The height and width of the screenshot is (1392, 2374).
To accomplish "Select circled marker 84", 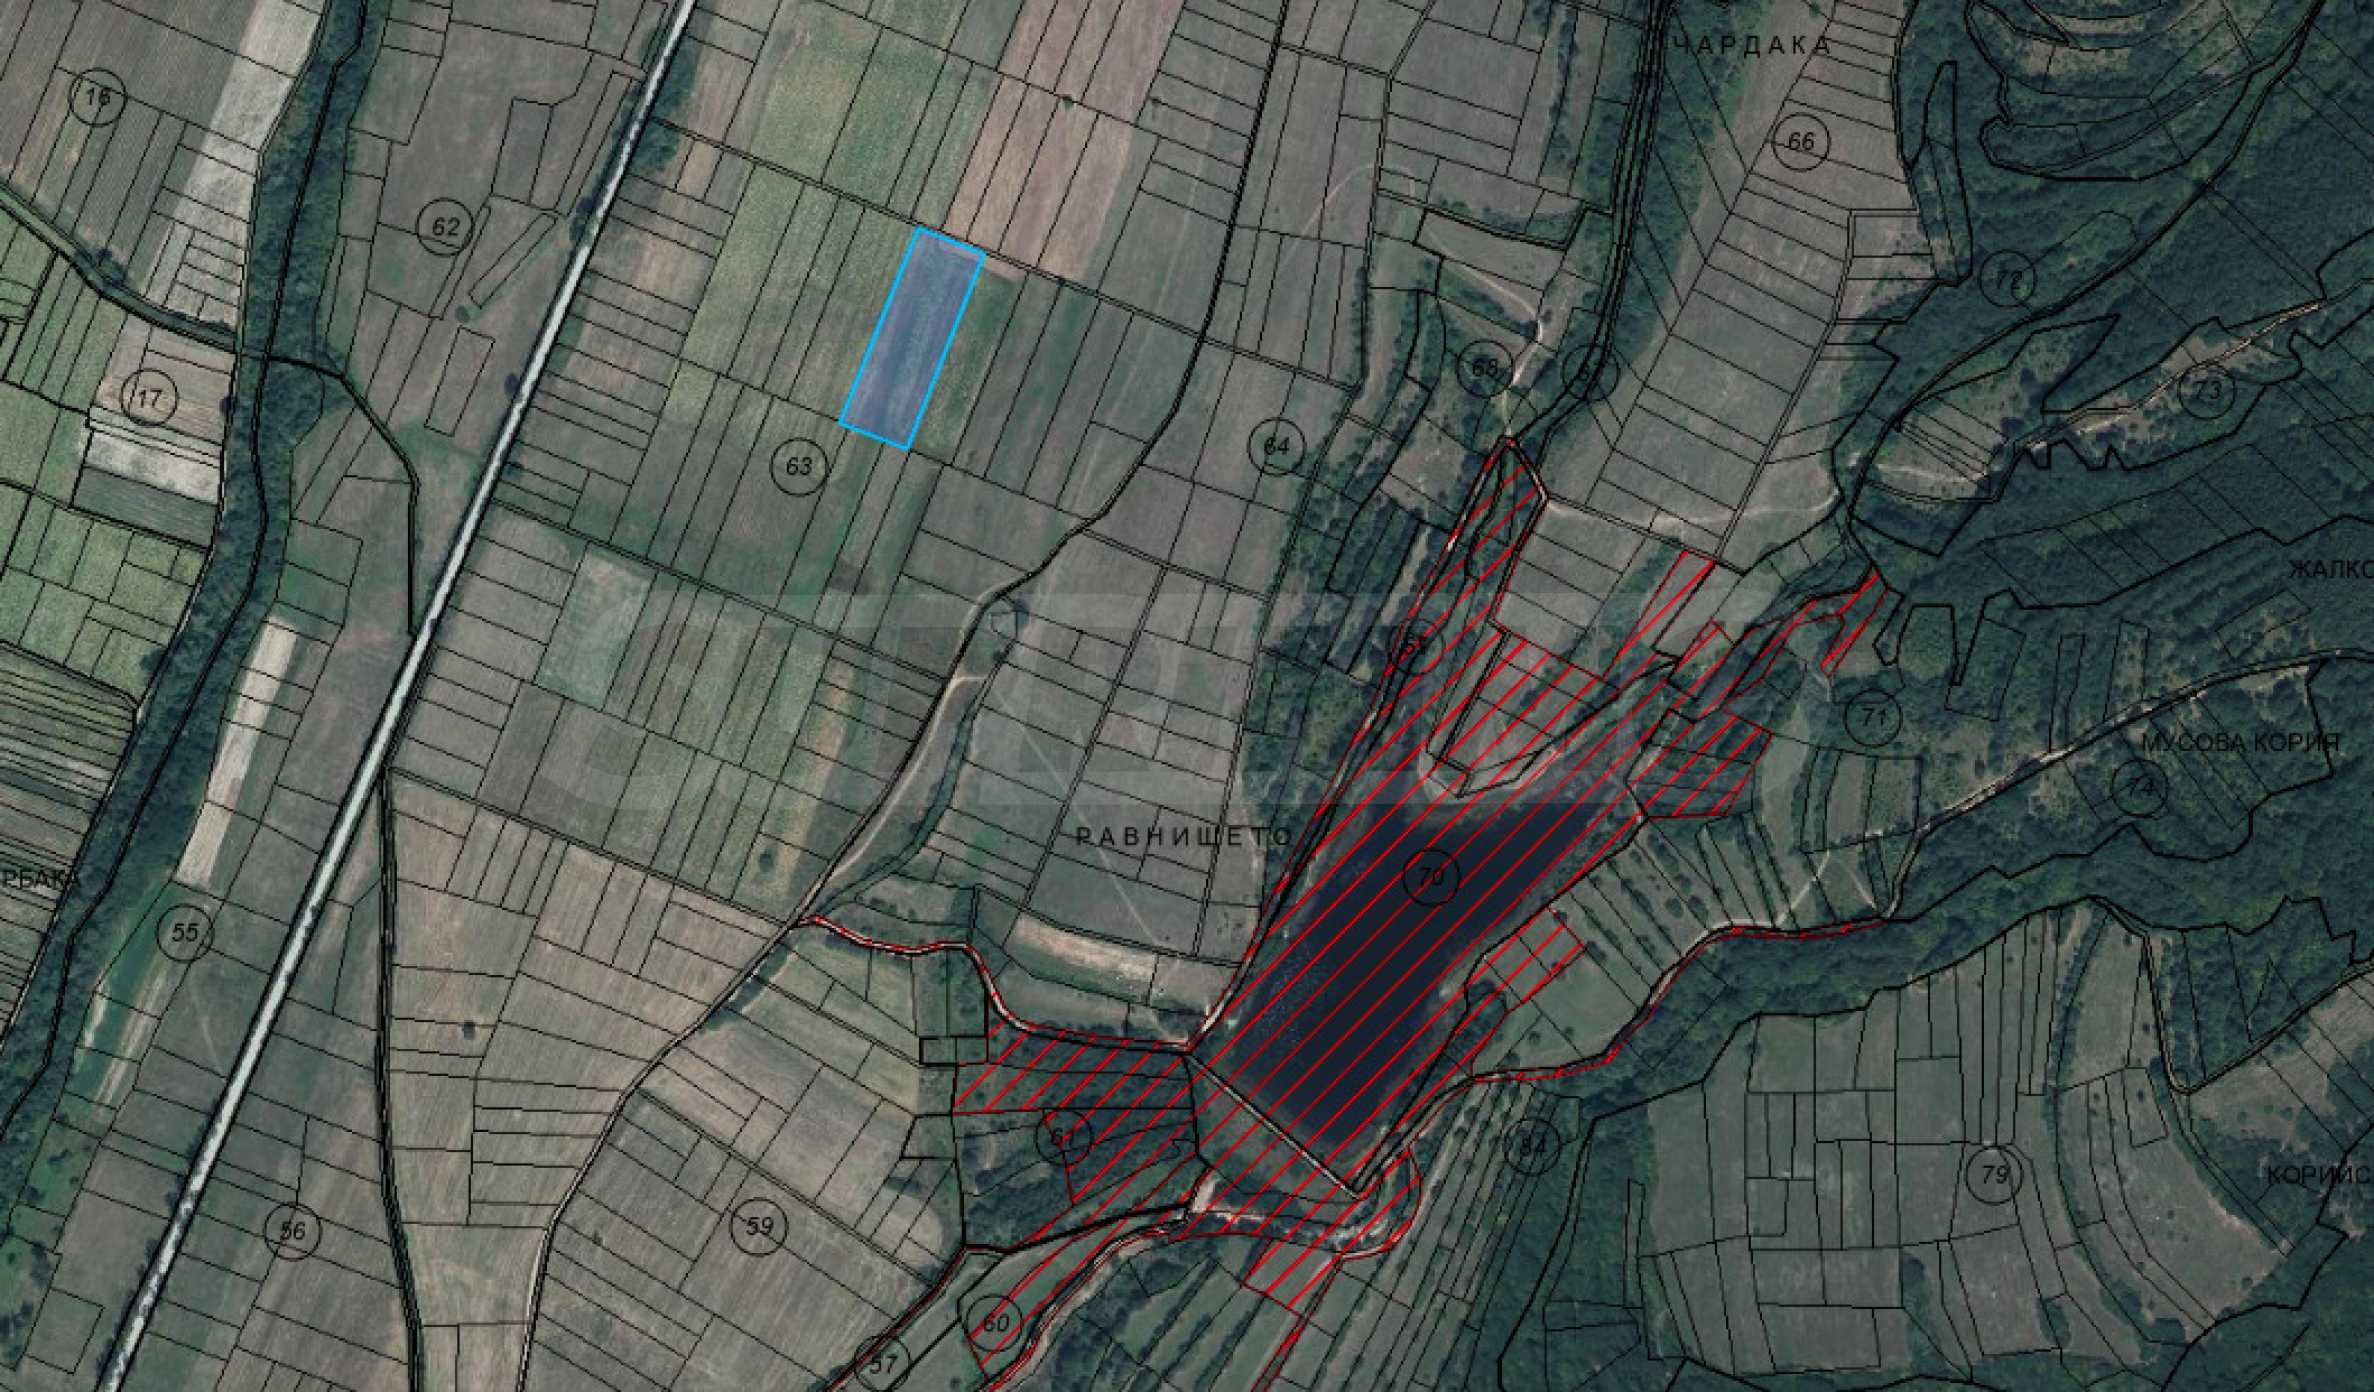I will [1532, 1147].
